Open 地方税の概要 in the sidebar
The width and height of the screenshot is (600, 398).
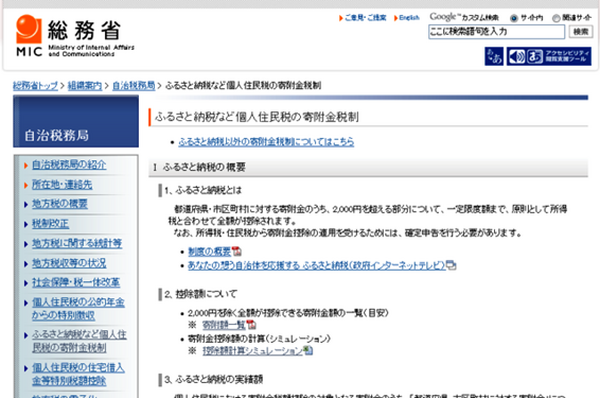pyautogui.click(x=60, y=204)
